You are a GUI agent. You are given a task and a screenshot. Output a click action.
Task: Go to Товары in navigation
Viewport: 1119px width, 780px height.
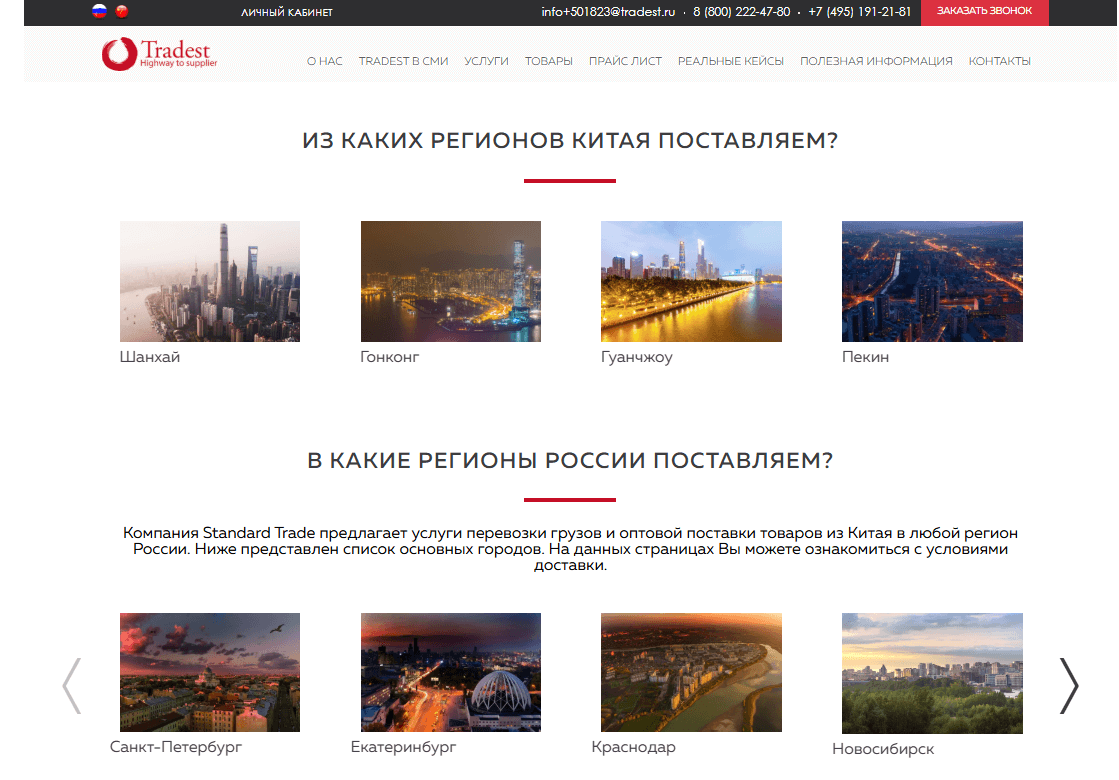(548, 61)
